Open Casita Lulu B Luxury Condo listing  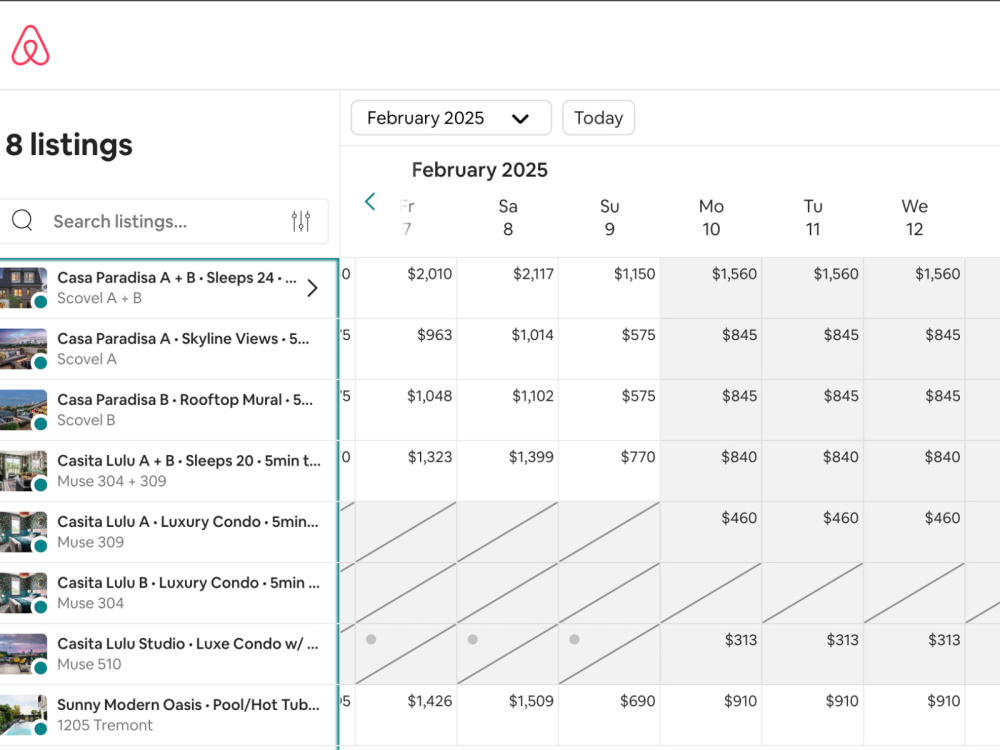169,593
